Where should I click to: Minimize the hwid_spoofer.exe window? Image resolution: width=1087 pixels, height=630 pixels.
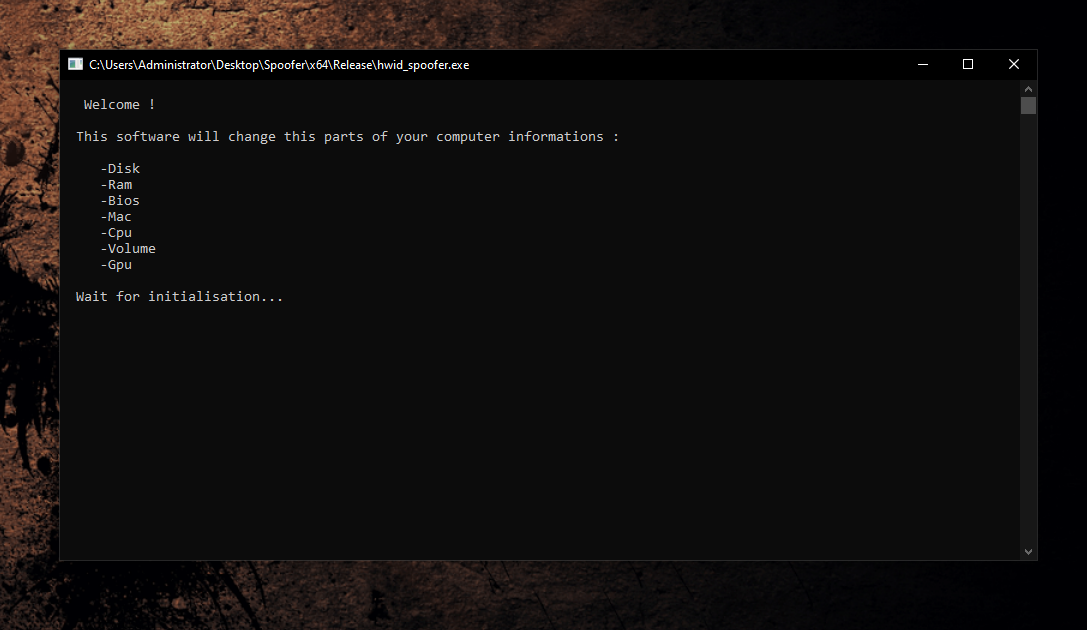pyautogui.click(x=923, y=64)
